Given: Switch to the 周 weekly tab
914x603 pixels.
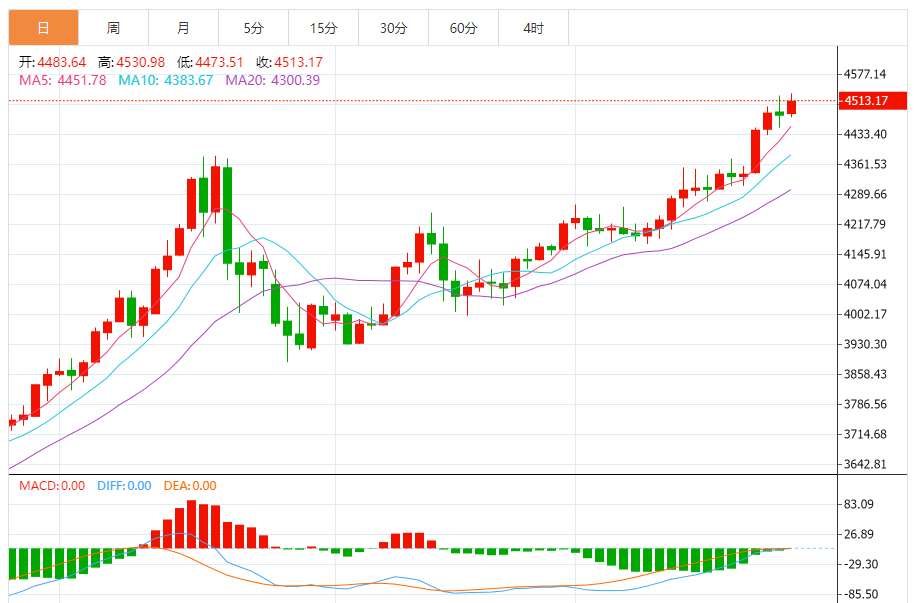Looking at the screenshot, I should (113, 28).
